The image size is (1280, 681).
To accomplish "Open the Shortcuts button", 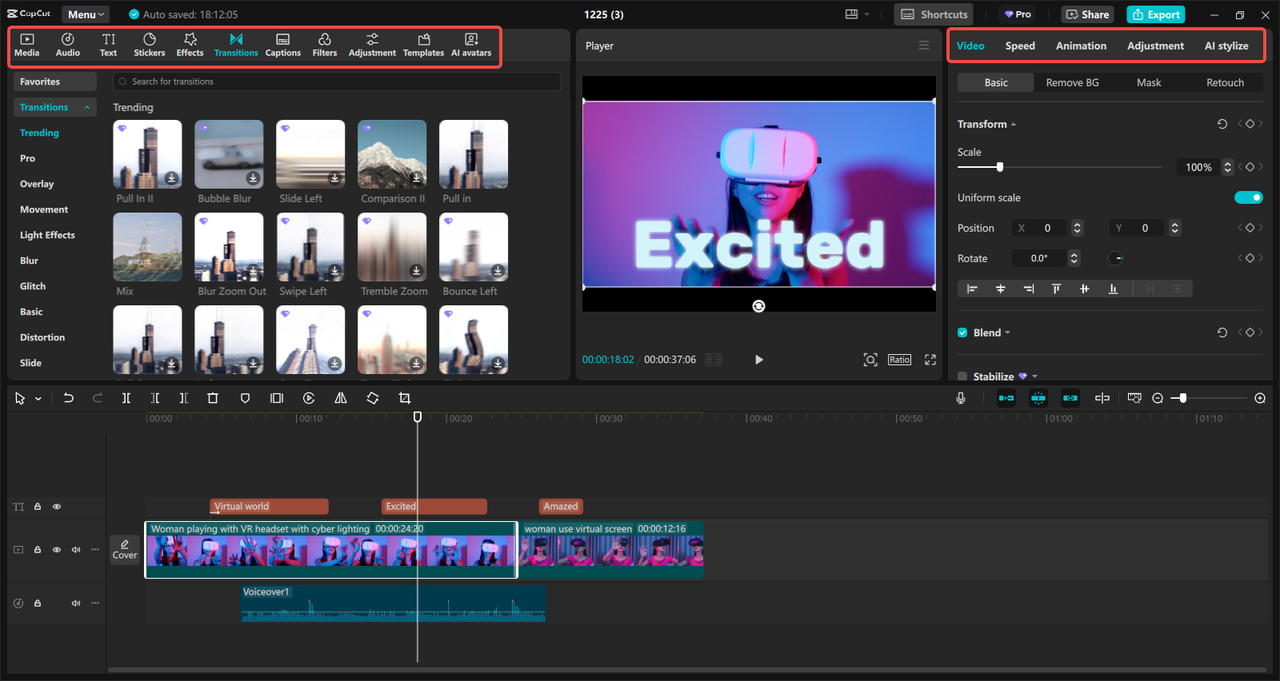I will coord(934,15).
